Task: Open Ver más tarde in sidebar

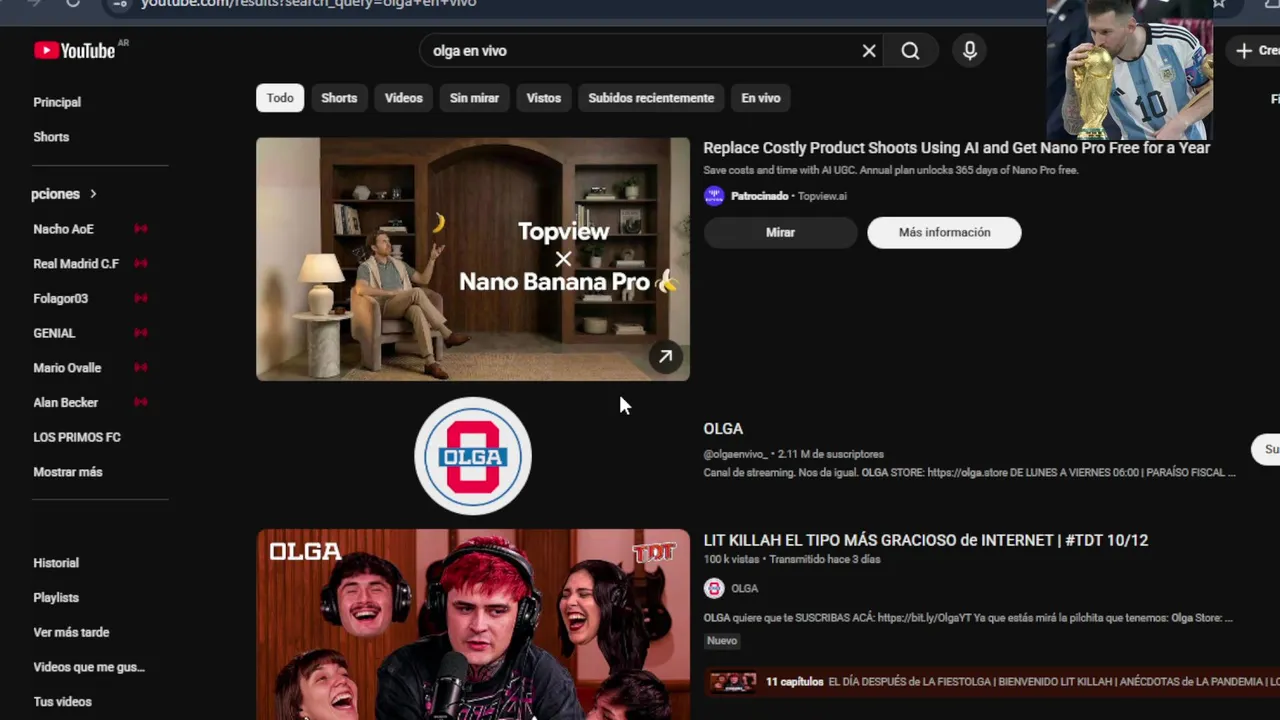Action: click(x=71, y=632)
